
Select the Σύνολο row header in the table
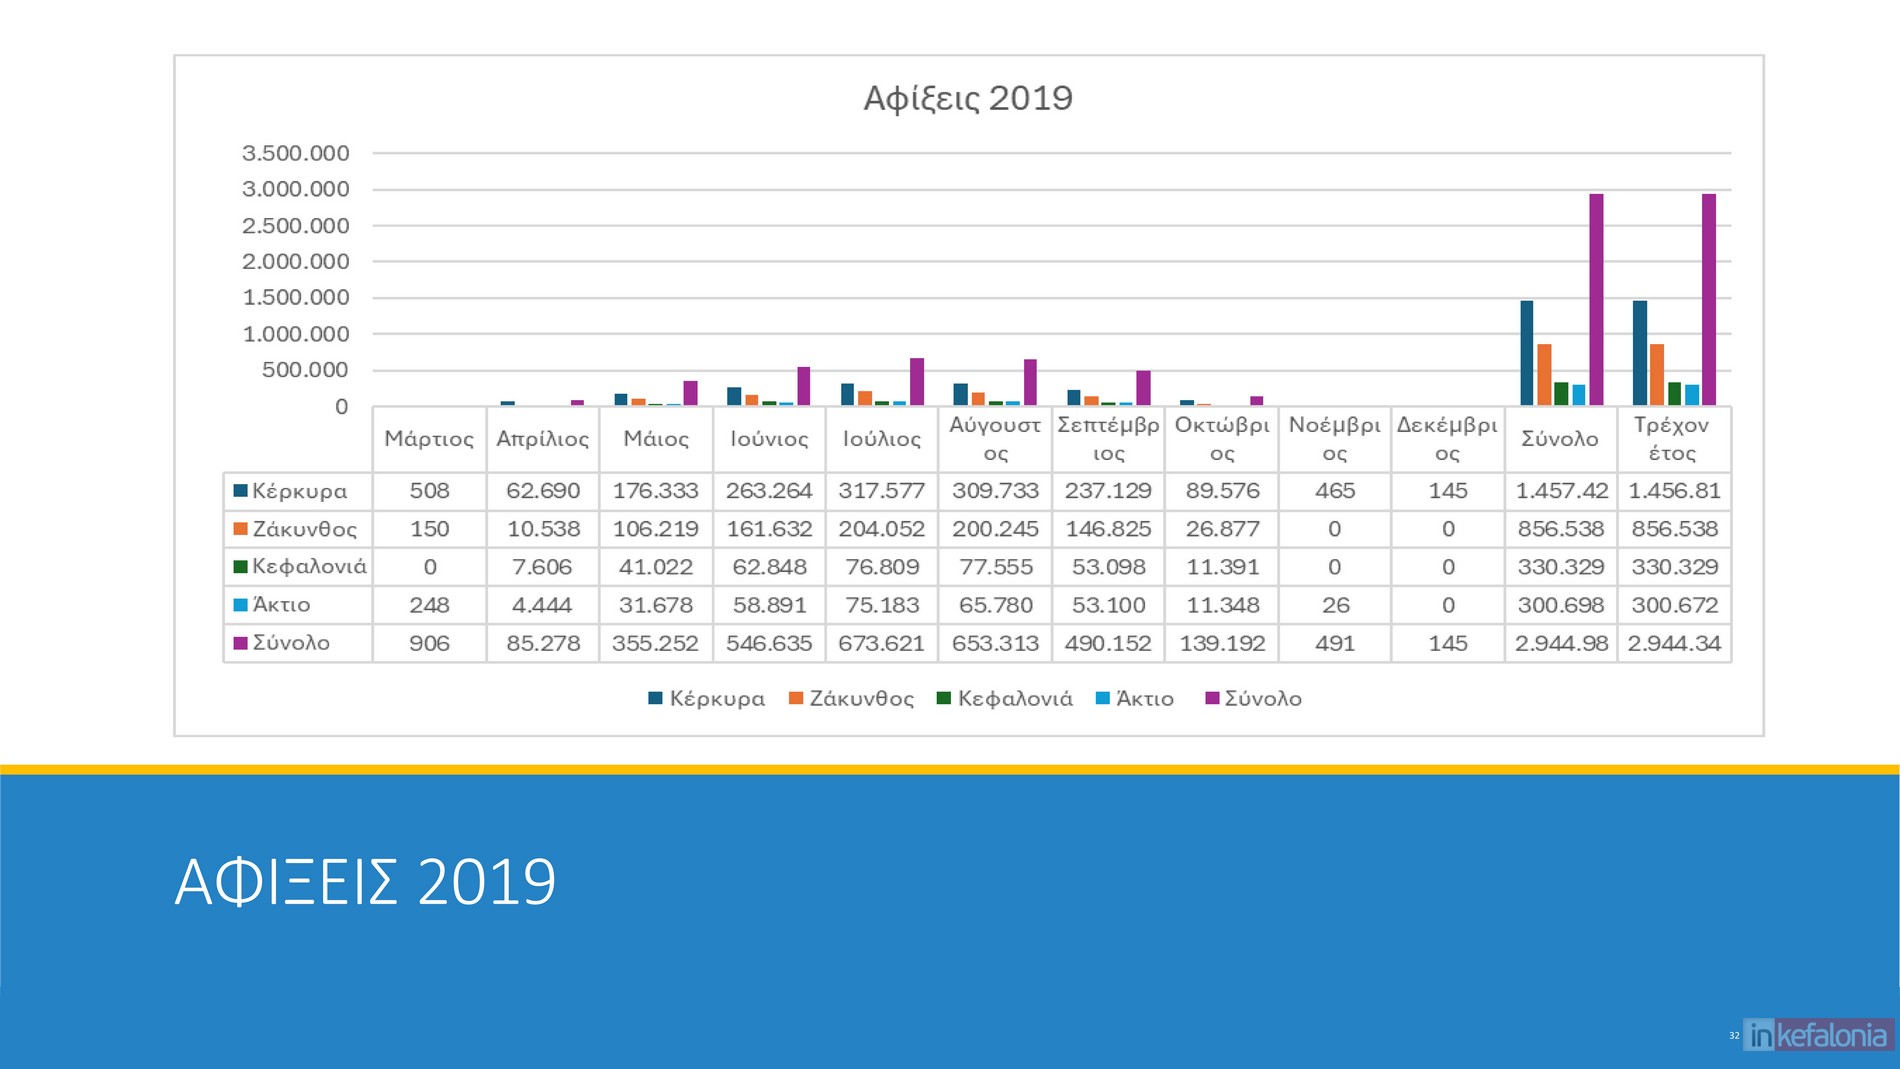pyautogui.click(x=298, y=643)
